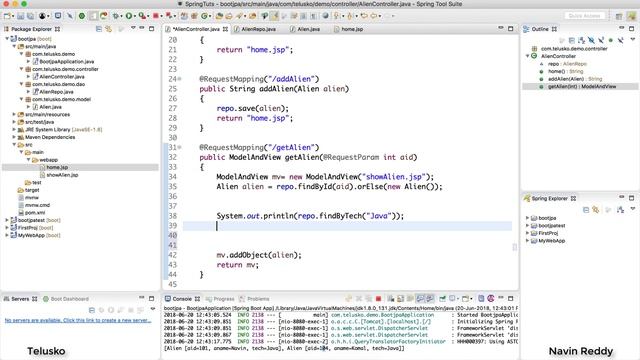This screenshot has height=360, width=640.
Task: Toggle Scroll Lock in Console toolbar
Action: point(400,298)
